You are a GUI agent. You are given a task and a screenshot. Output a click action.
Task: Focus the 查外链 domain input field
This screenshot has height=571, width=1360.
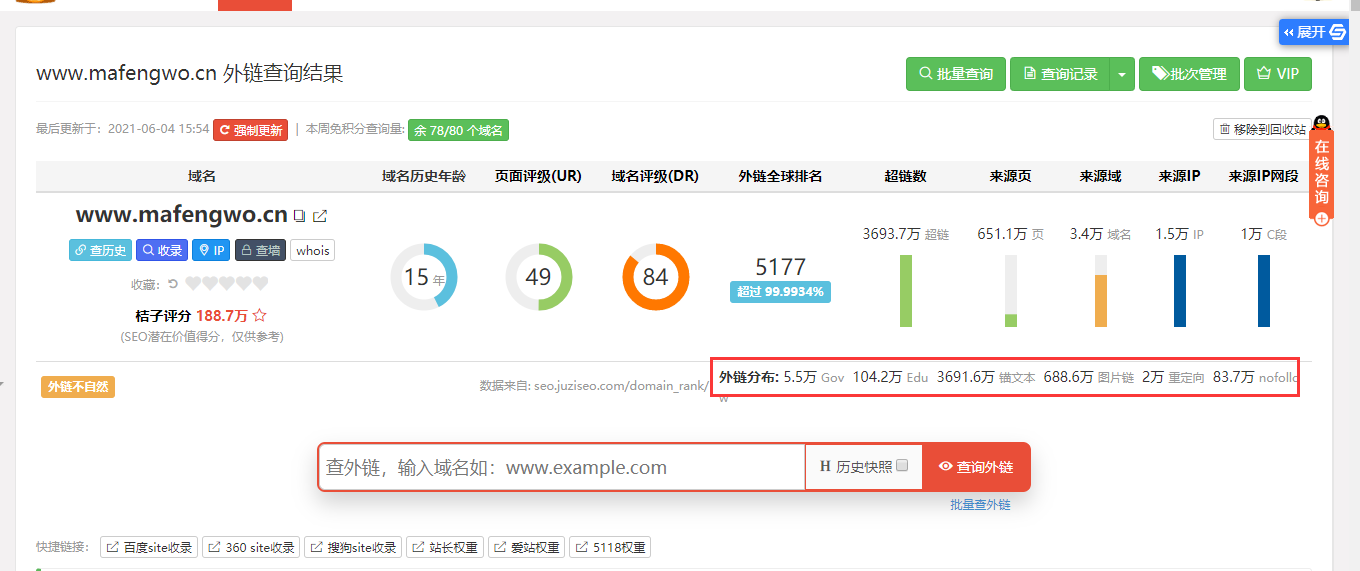(x=562, y=467)
